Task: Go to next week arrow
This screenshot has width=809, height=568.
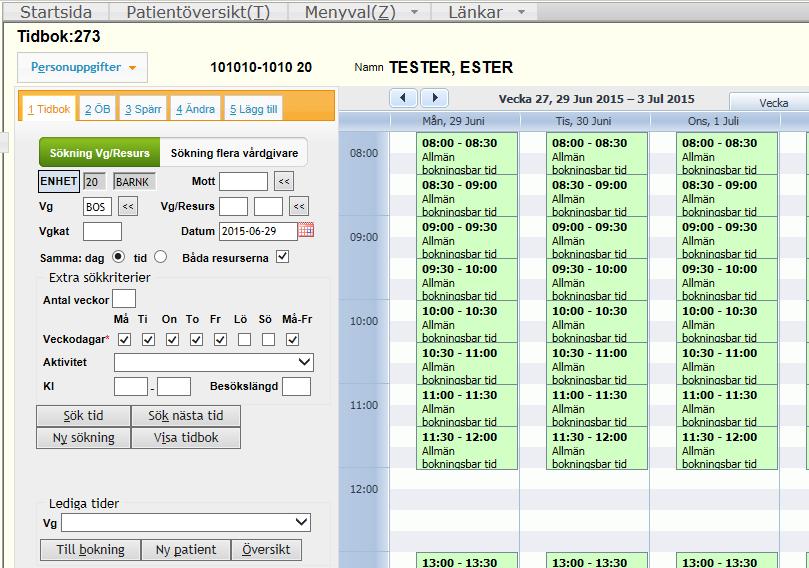Action: [434, 98]
